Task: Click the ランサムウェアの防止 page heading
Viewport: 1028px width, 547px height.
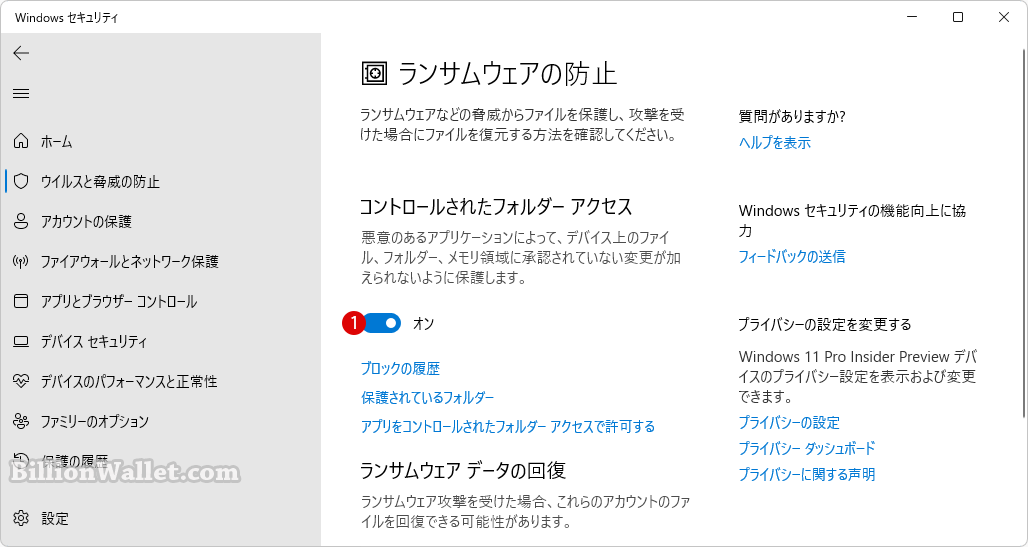Action: point(507,73)
